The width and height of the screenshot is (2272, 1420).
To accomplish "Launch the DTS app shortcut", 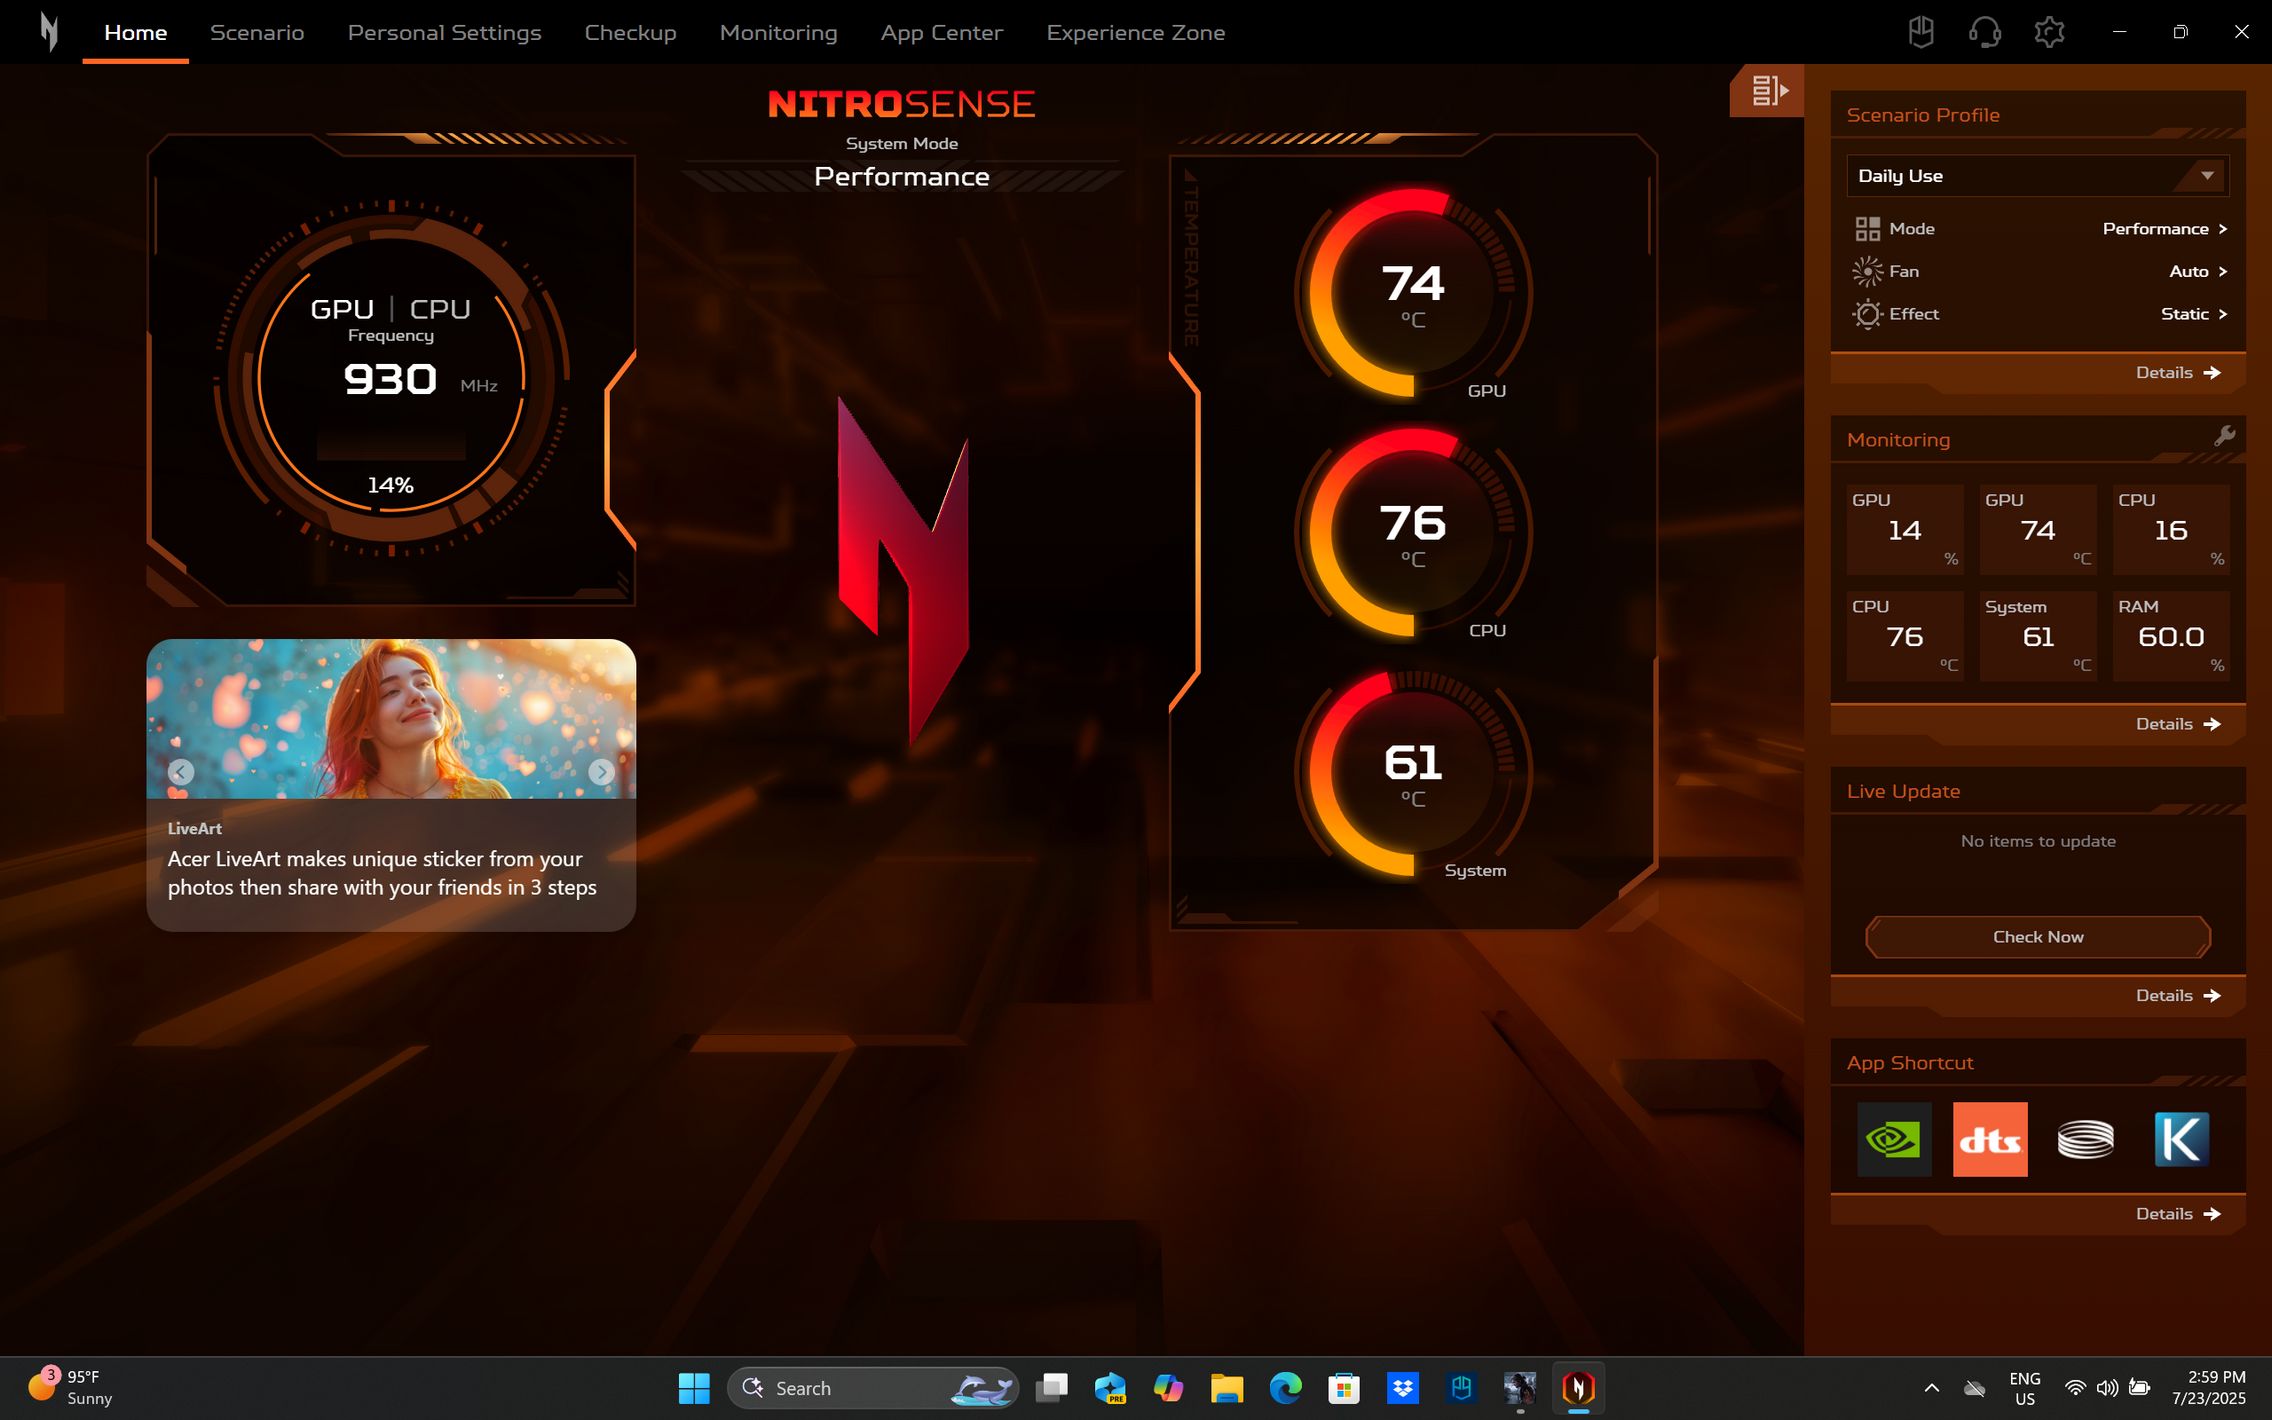I will click(x=1990, y=1139).
